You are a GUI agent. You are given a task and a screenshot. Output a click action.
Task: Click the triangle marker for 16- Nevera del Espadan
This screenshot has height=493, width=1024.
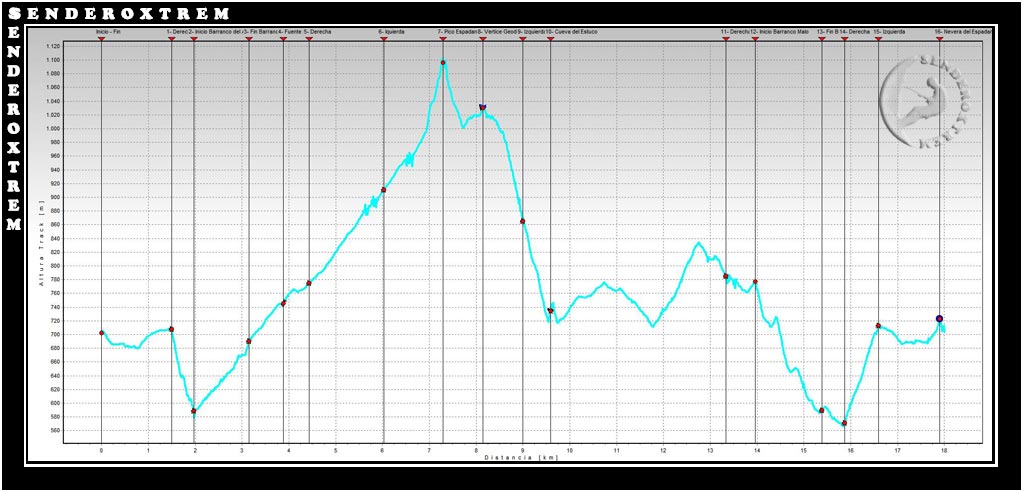(x=940, y=39)
